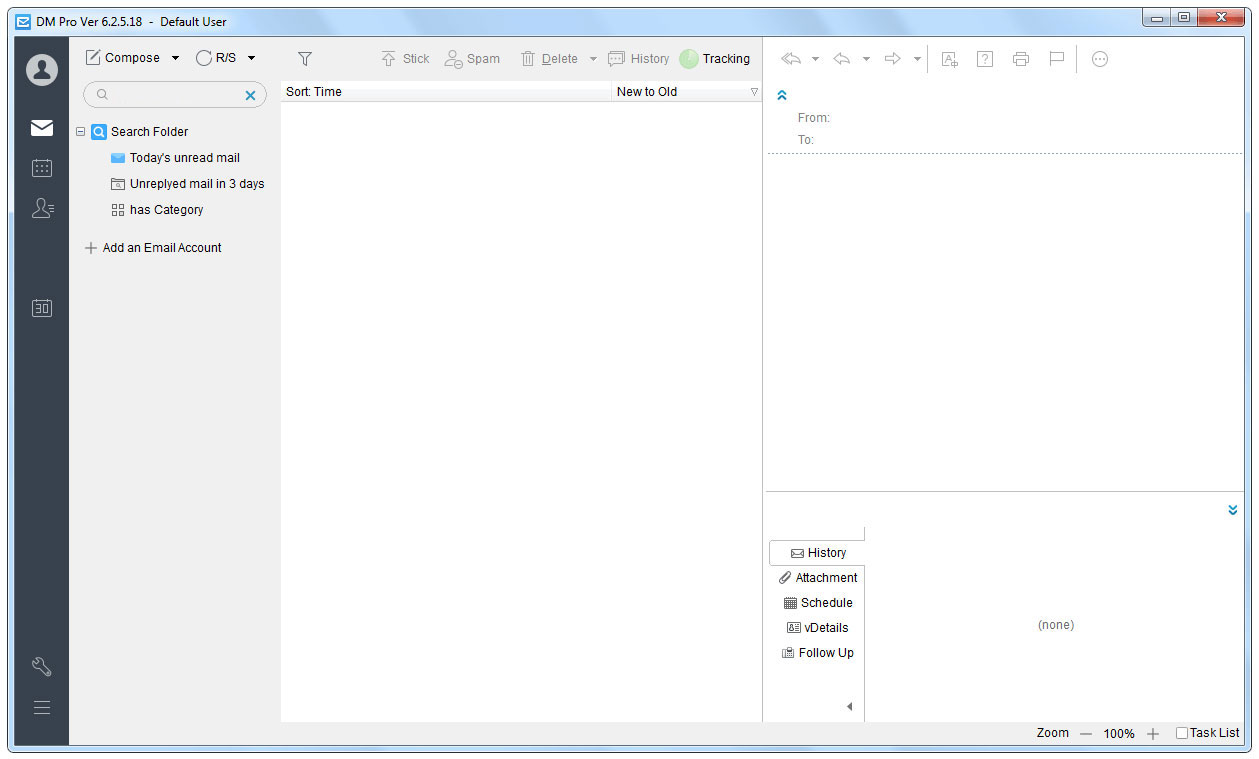Switch to the Schedule tab
Viewport: 1259px width, 759px height.
pos(818,603)
